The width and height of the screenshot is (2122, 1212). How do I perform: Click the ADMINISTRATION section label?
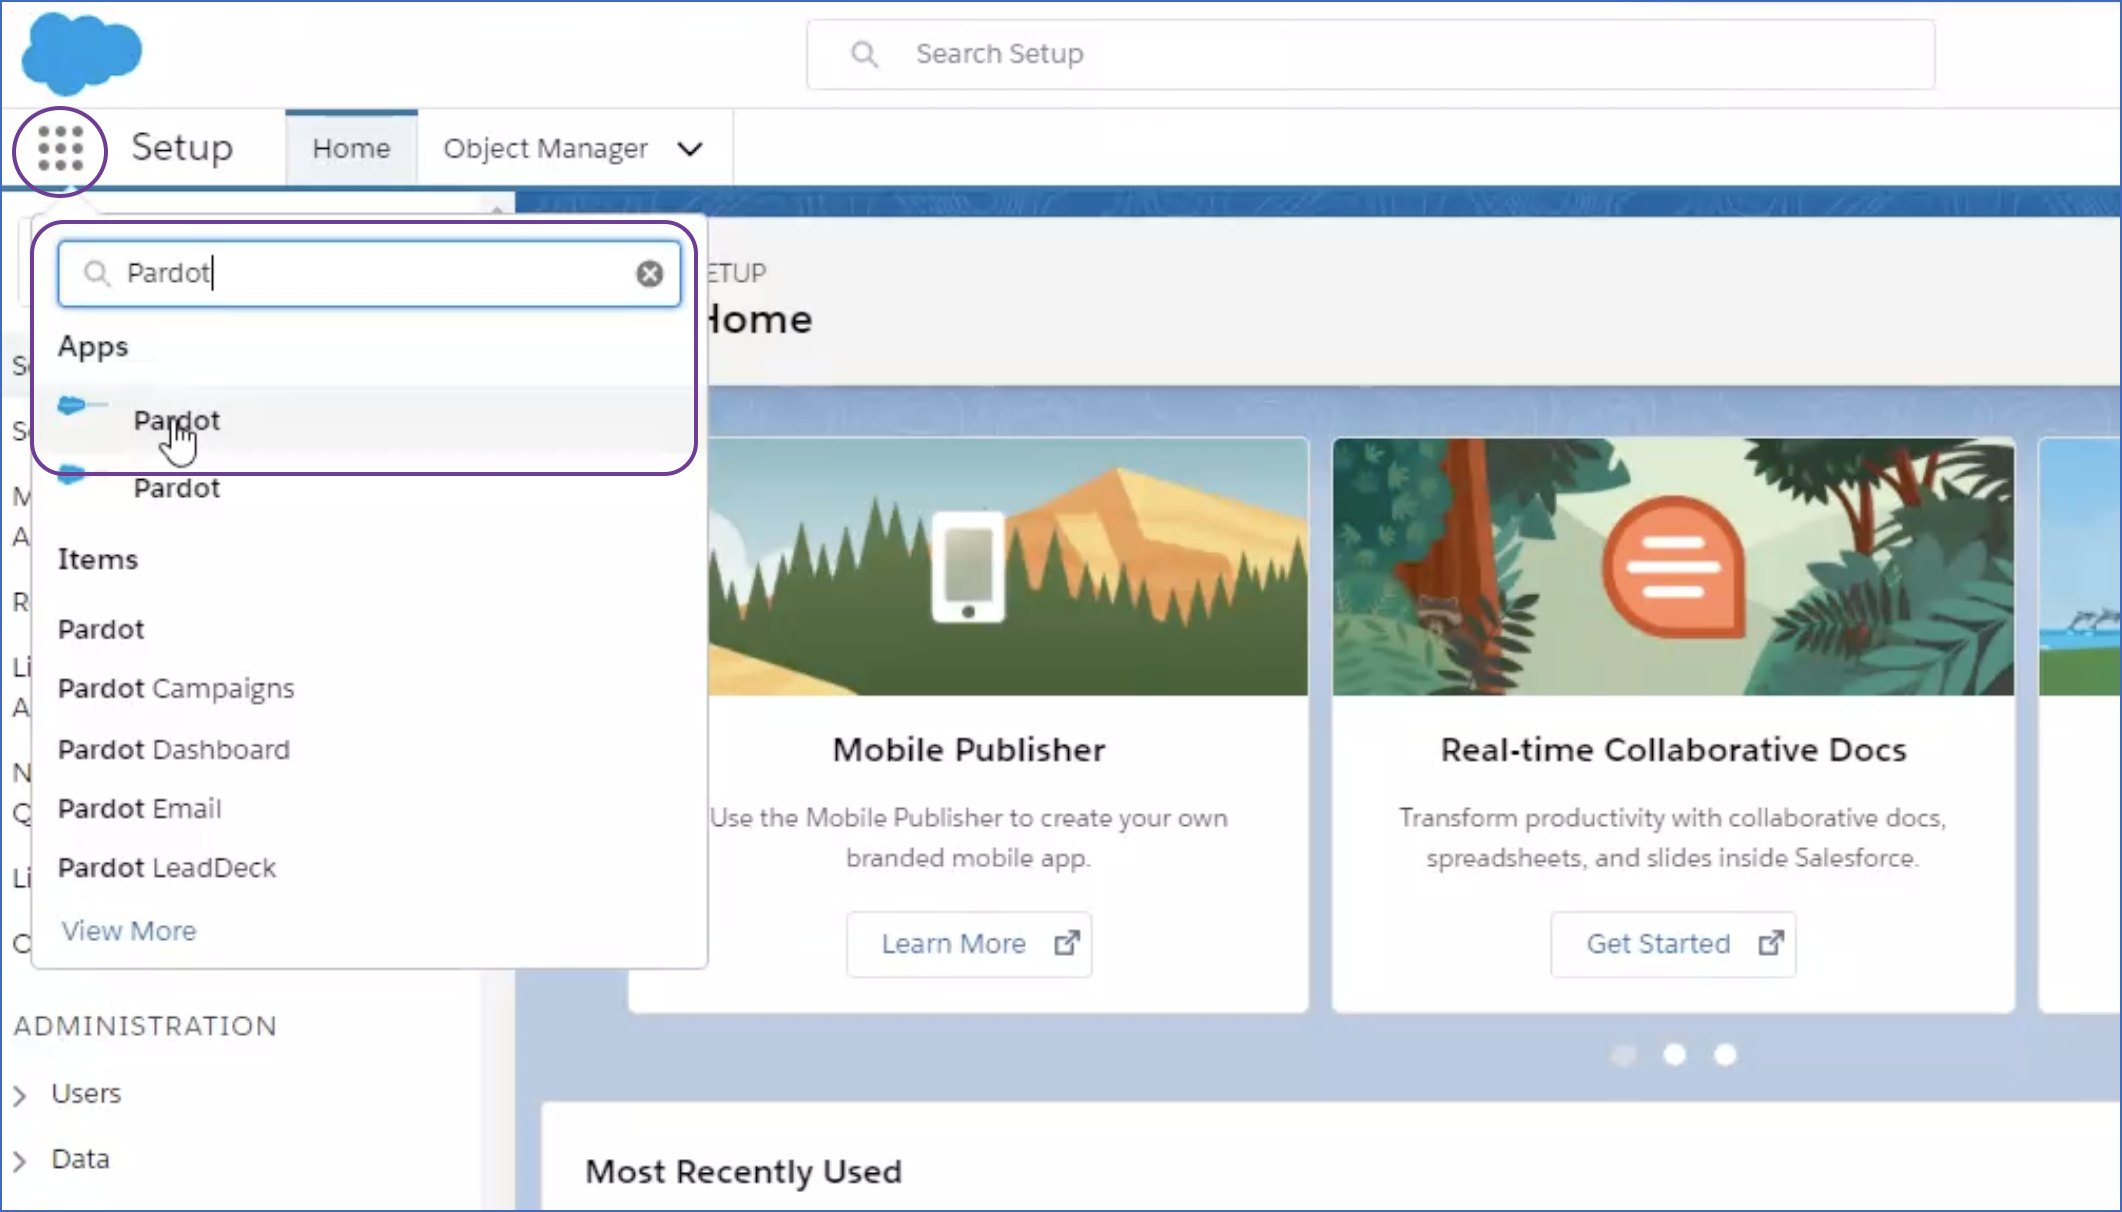point(145,1026)
